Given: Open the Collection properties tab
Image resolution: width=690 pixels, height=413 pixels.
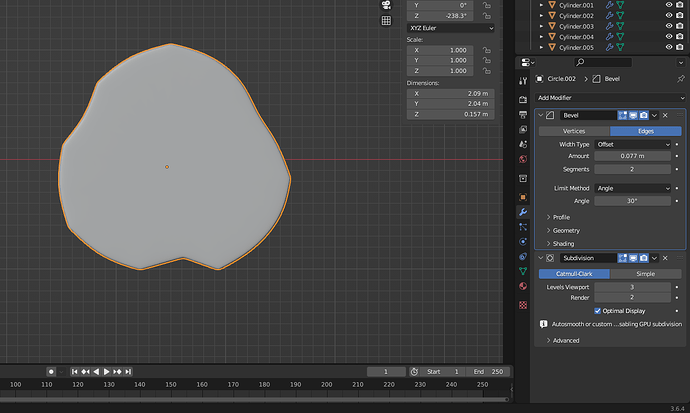Looking at the screenshot, I should (523, 178).
